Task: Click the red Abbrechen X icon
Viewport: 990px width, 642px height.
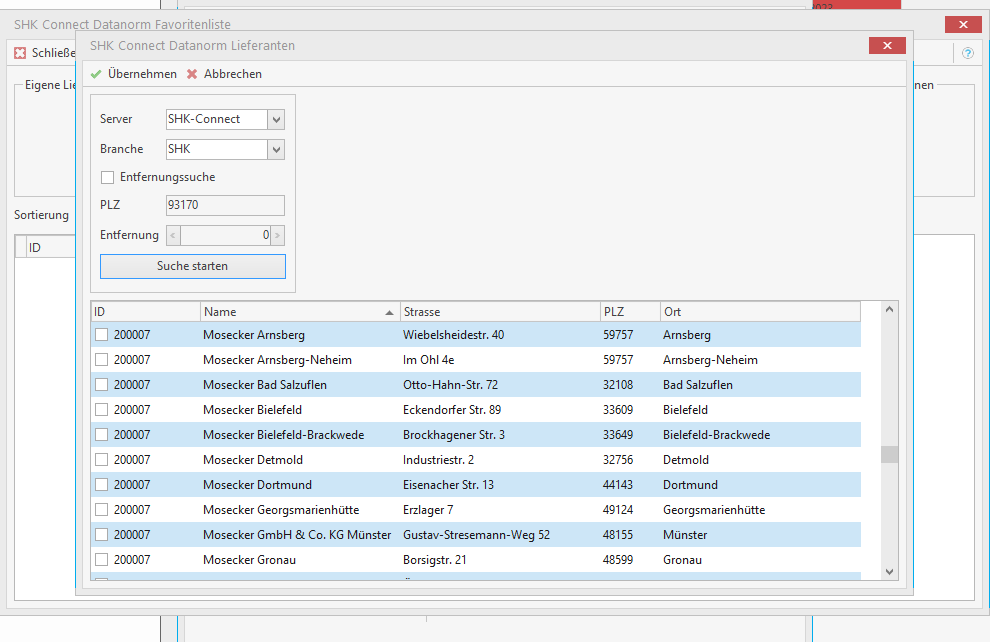Action: (192, 74)
